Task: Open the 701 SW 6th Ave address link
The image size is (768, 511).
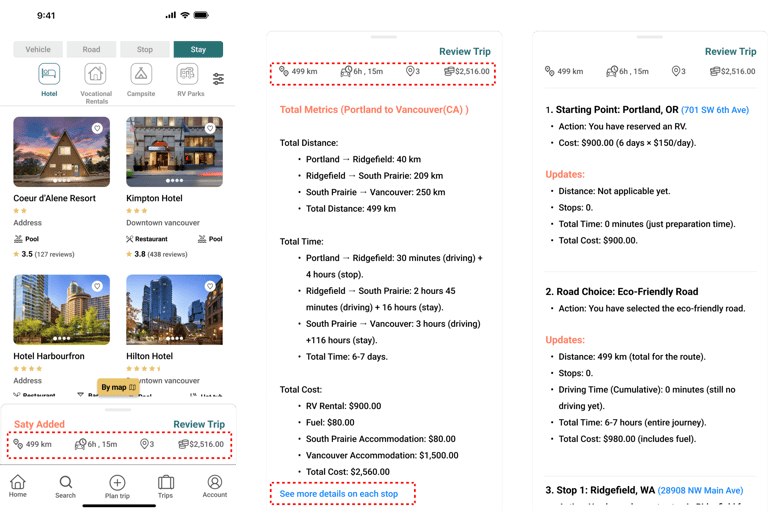Action: tap(715, 110)
